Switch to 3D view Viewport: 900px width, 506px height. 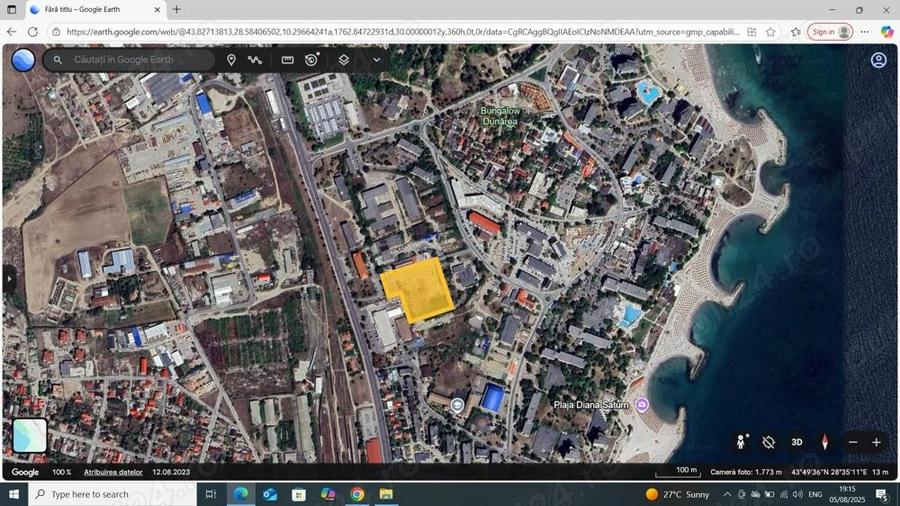pos(797,442)
